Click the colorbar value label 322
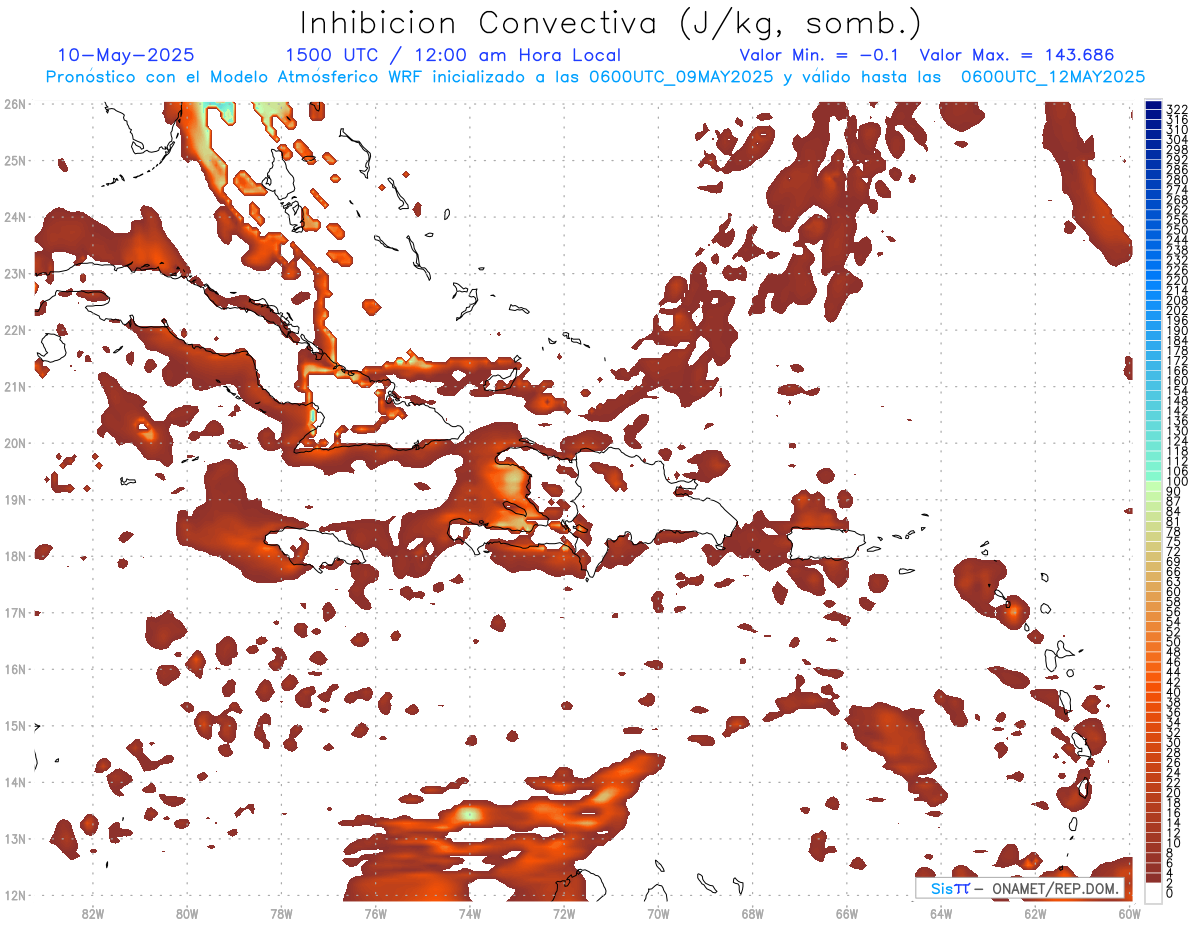1200x927 pixels. point(1176,108)
